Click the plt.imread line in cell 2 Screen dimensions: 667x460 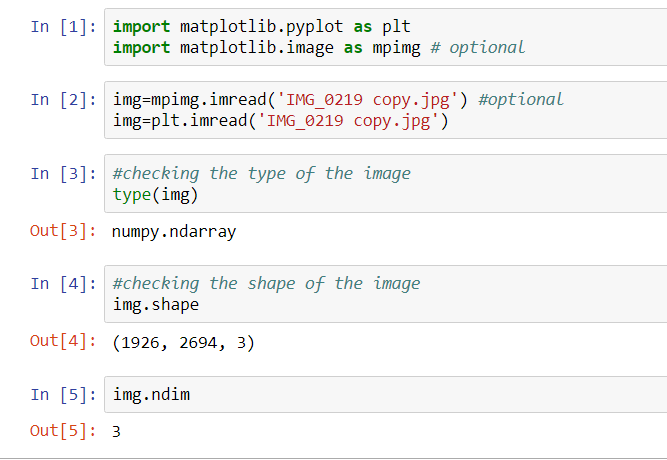(281, 121)
